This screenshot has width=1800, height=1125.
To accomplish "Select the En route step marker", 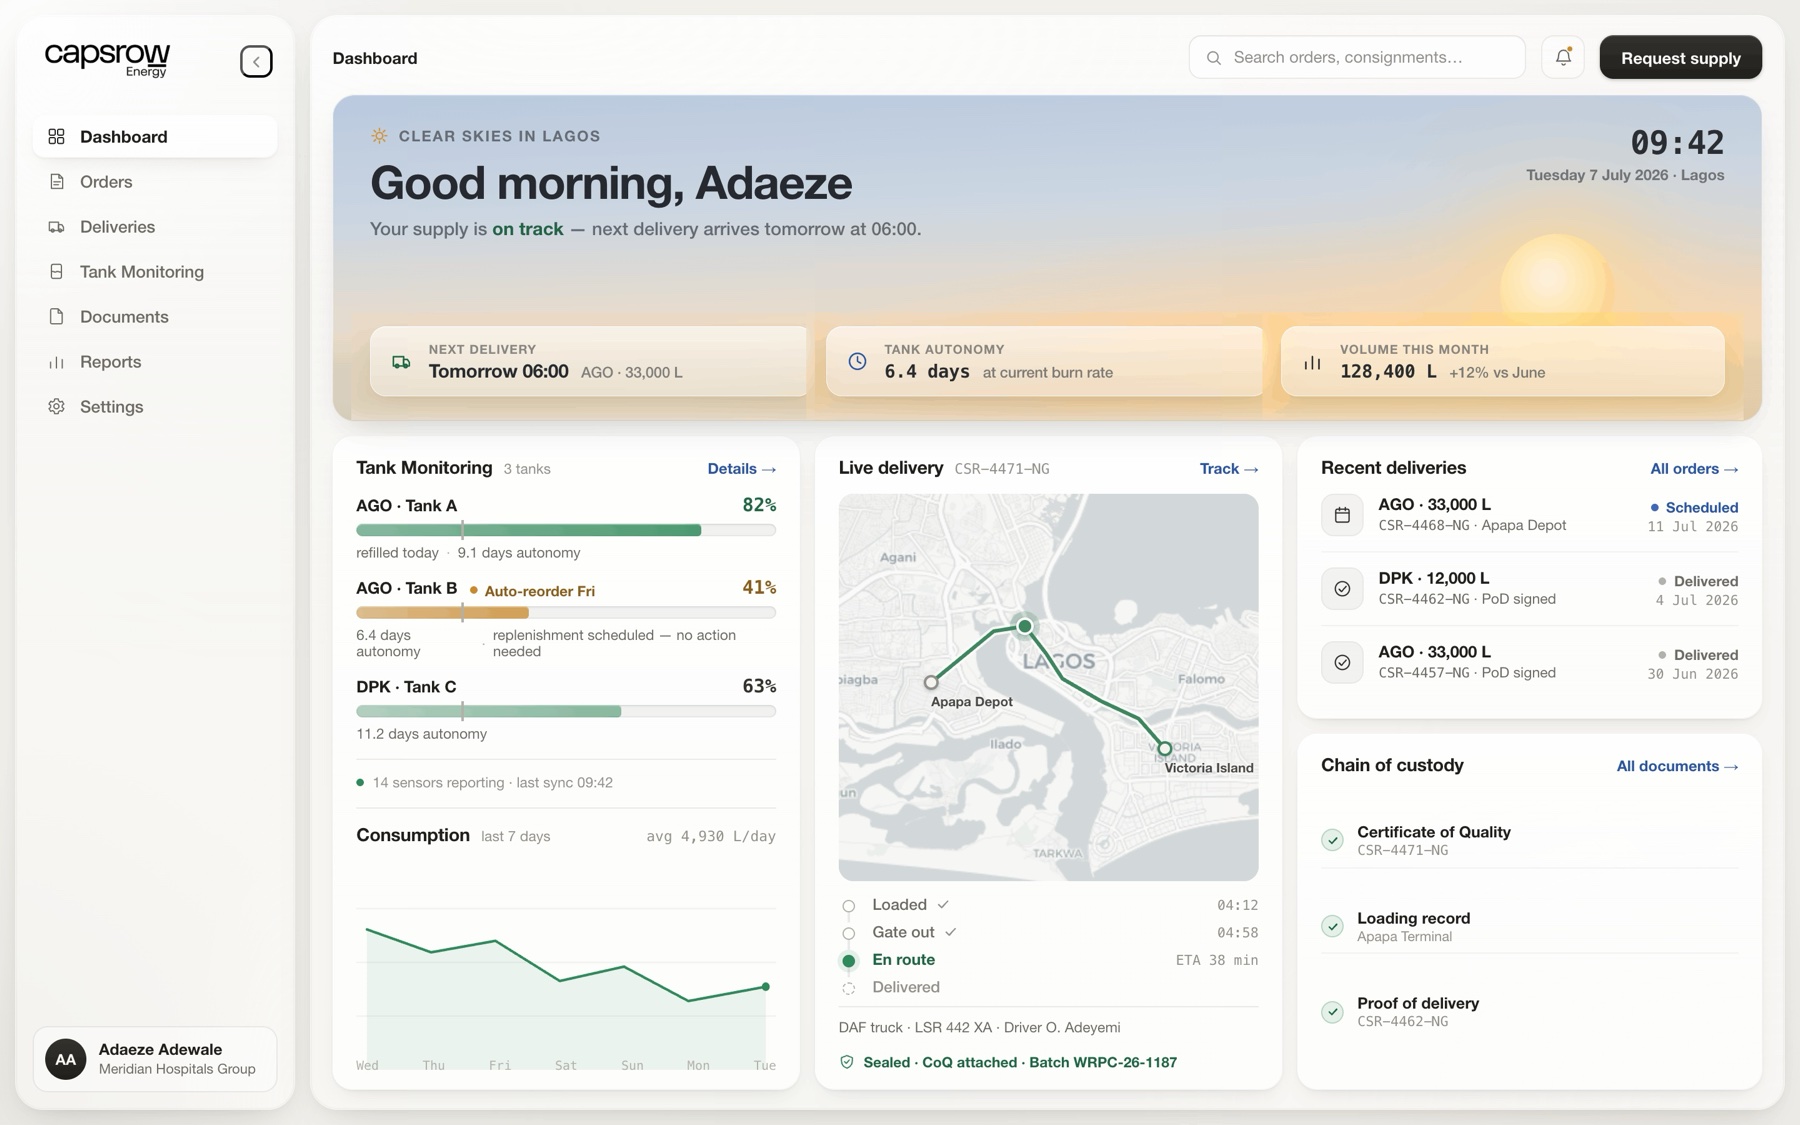I will coord(848,960).
